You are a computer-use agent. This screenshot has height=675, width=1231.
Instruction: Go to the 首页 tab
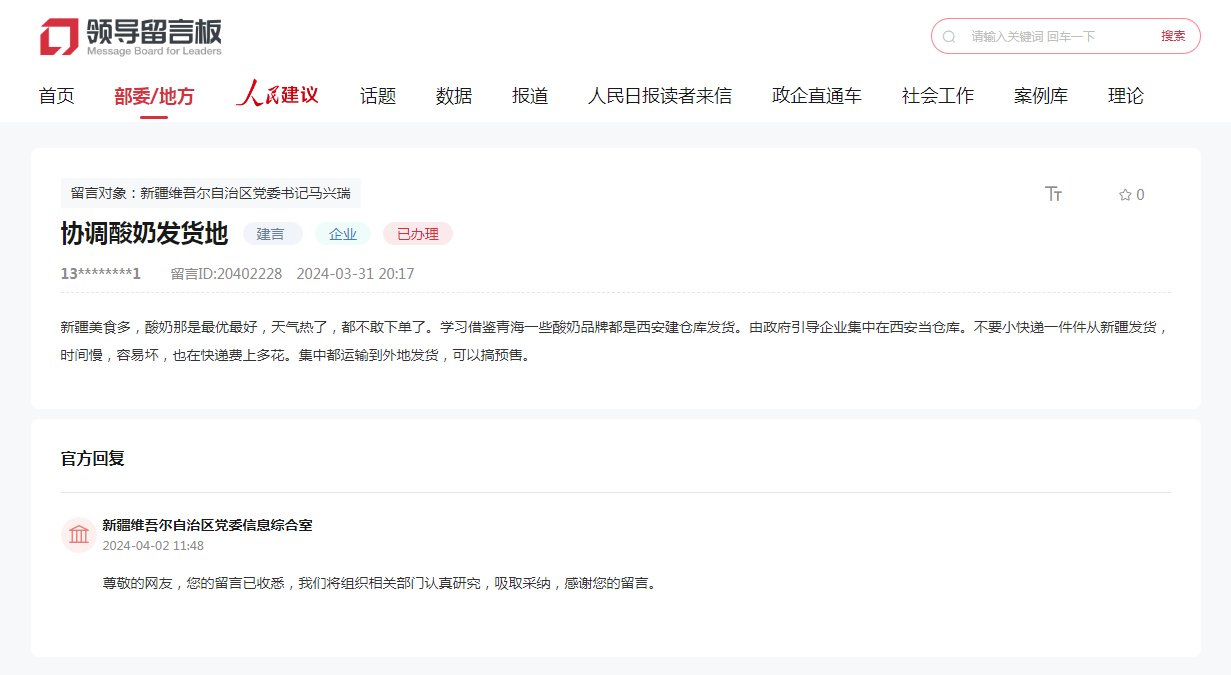[x=56, y=96]
